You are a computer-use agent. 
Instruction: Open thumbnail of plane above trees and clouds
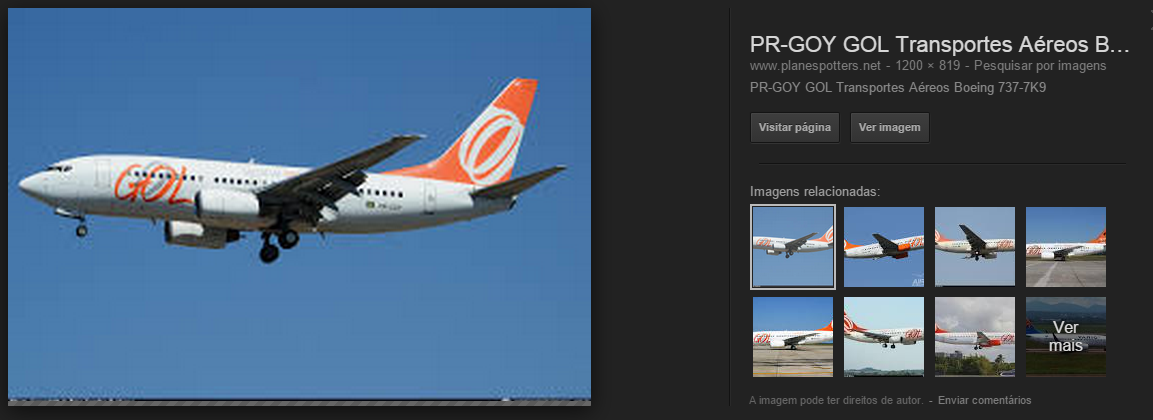pos(975,337)
